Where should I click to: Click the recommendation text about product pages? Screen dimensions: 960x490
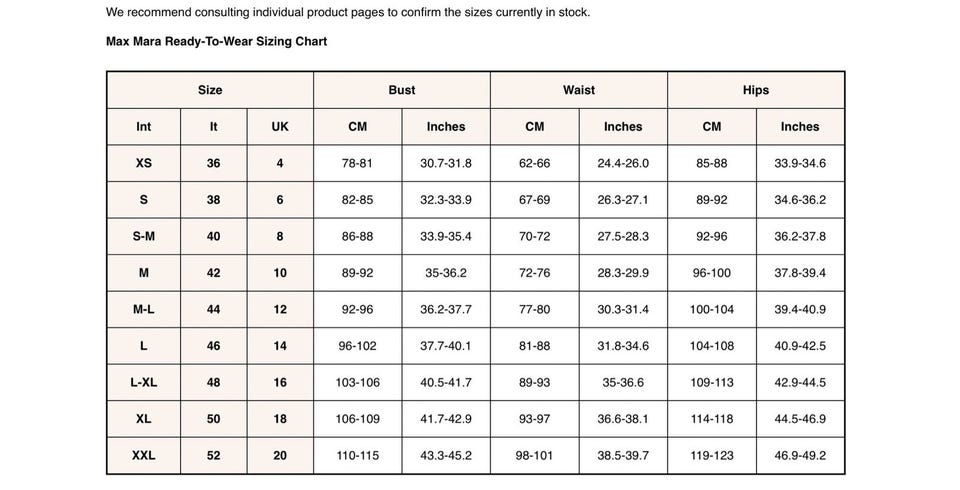[348, 13]
